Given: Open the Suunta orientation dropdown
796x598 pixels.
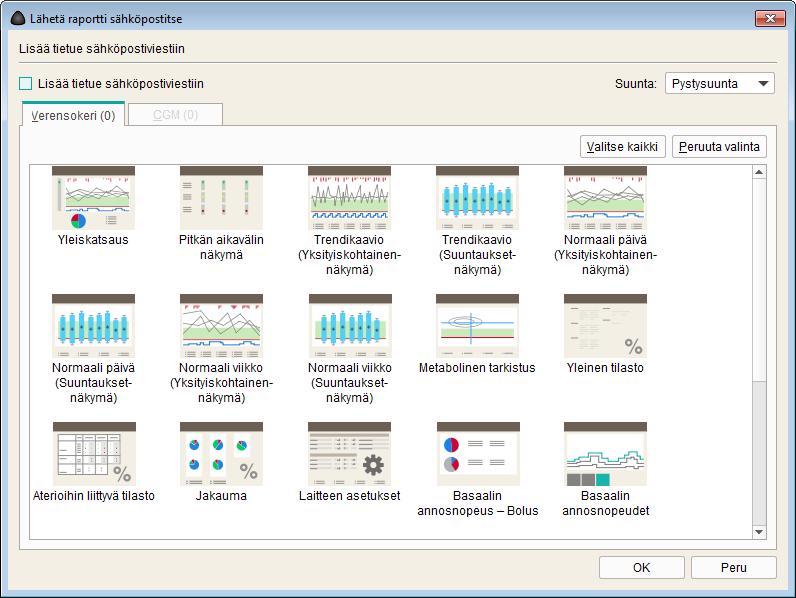Looking at the screenshot, I should point(719,84).
